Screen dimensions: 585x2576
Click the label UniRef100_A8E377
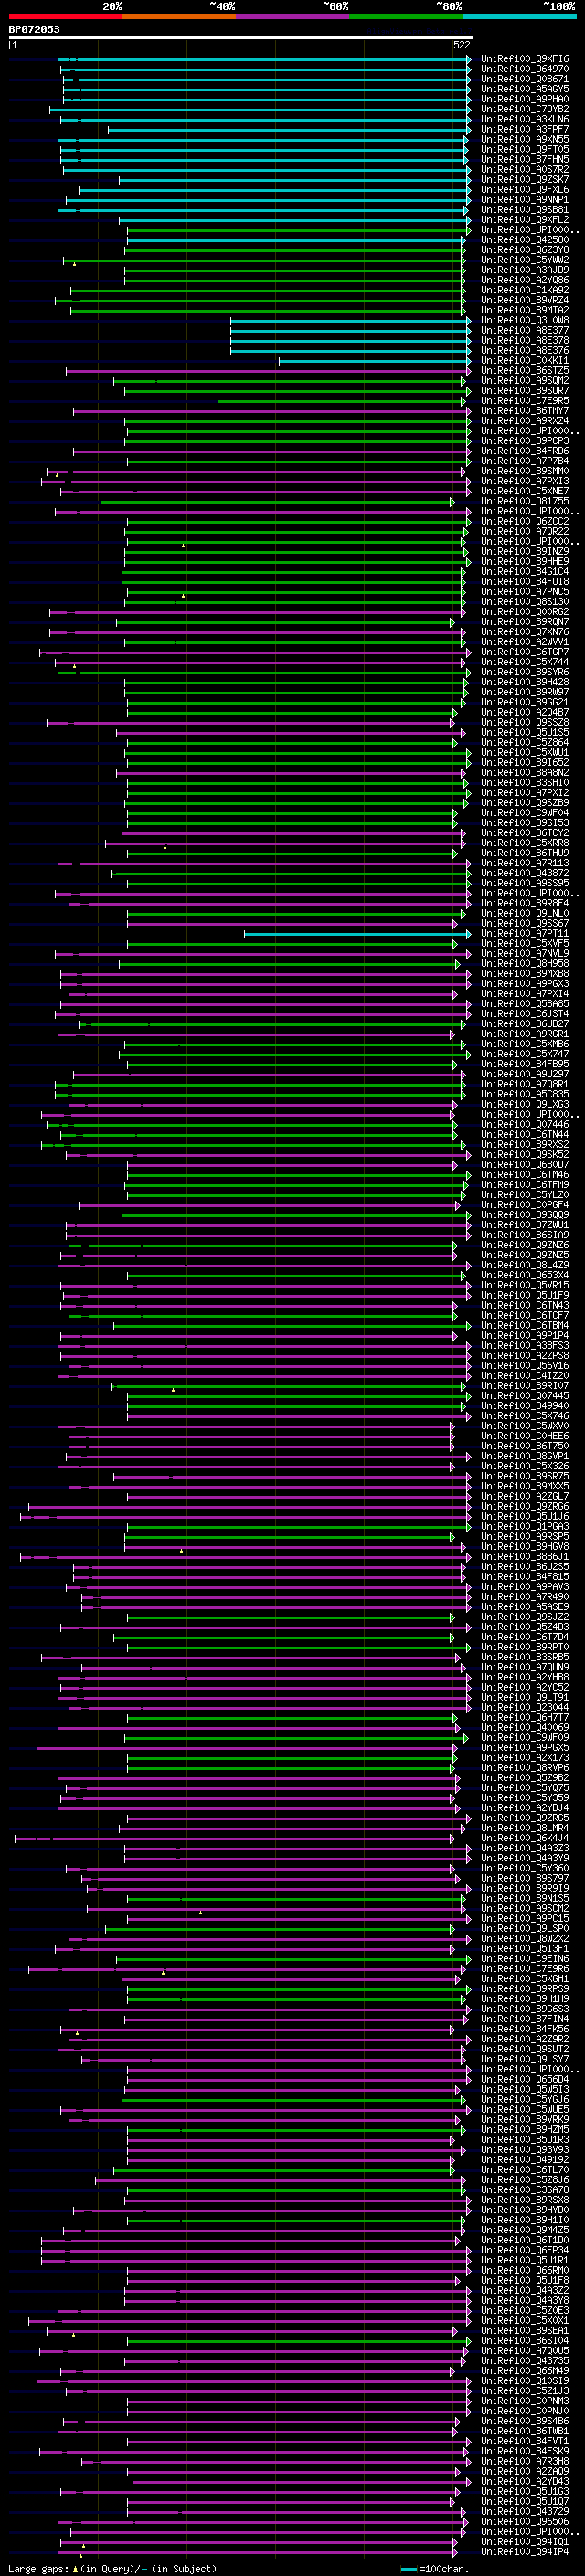525,330
